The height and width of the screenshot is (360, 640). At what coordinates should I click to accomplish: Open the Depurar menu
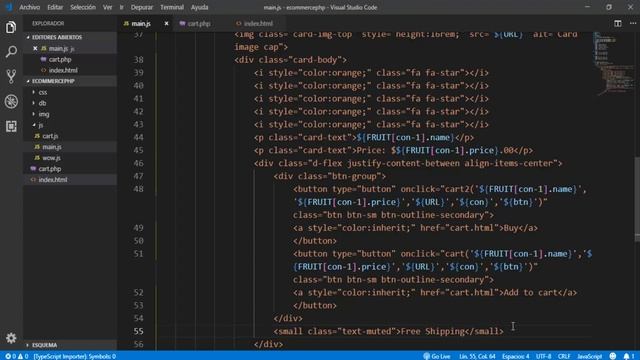pyautogui.click(x=142, y=7)
